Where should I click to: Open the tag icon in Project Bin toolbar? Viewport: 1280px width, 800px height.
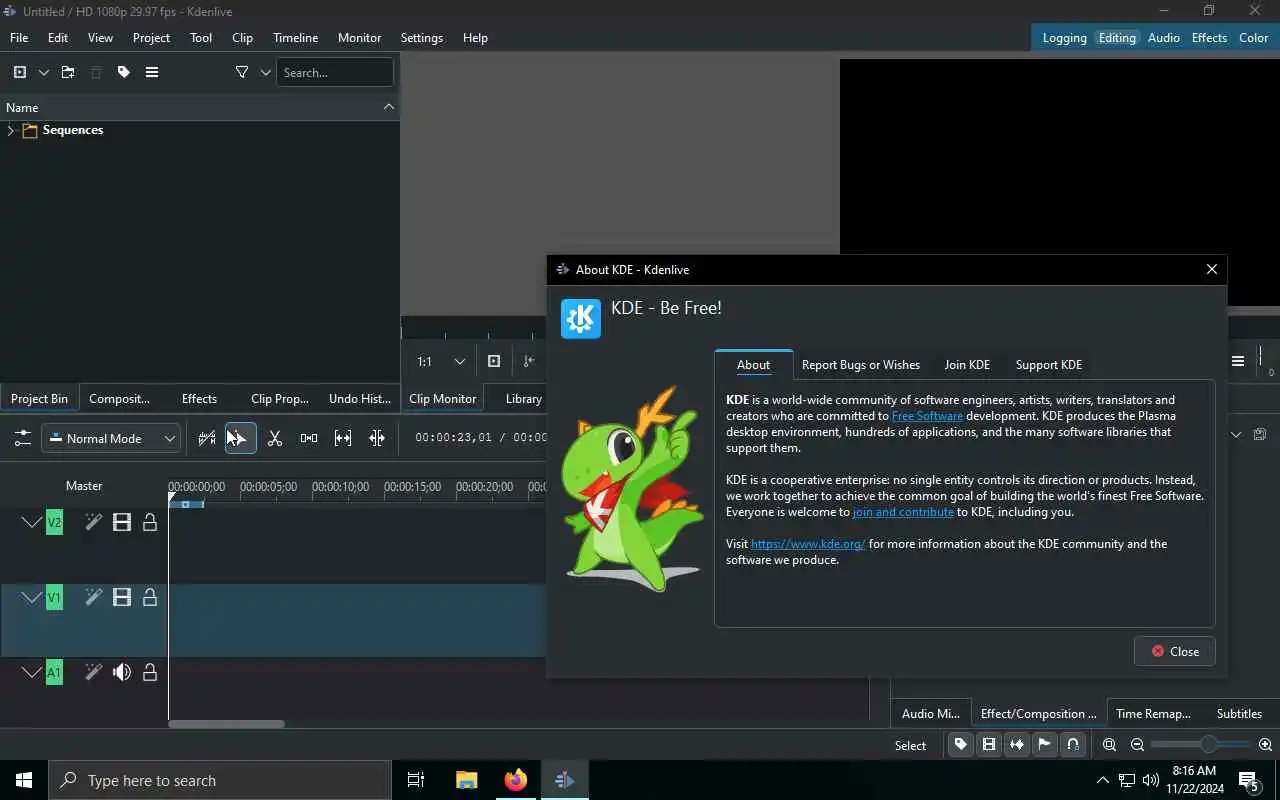click(124, 72)
